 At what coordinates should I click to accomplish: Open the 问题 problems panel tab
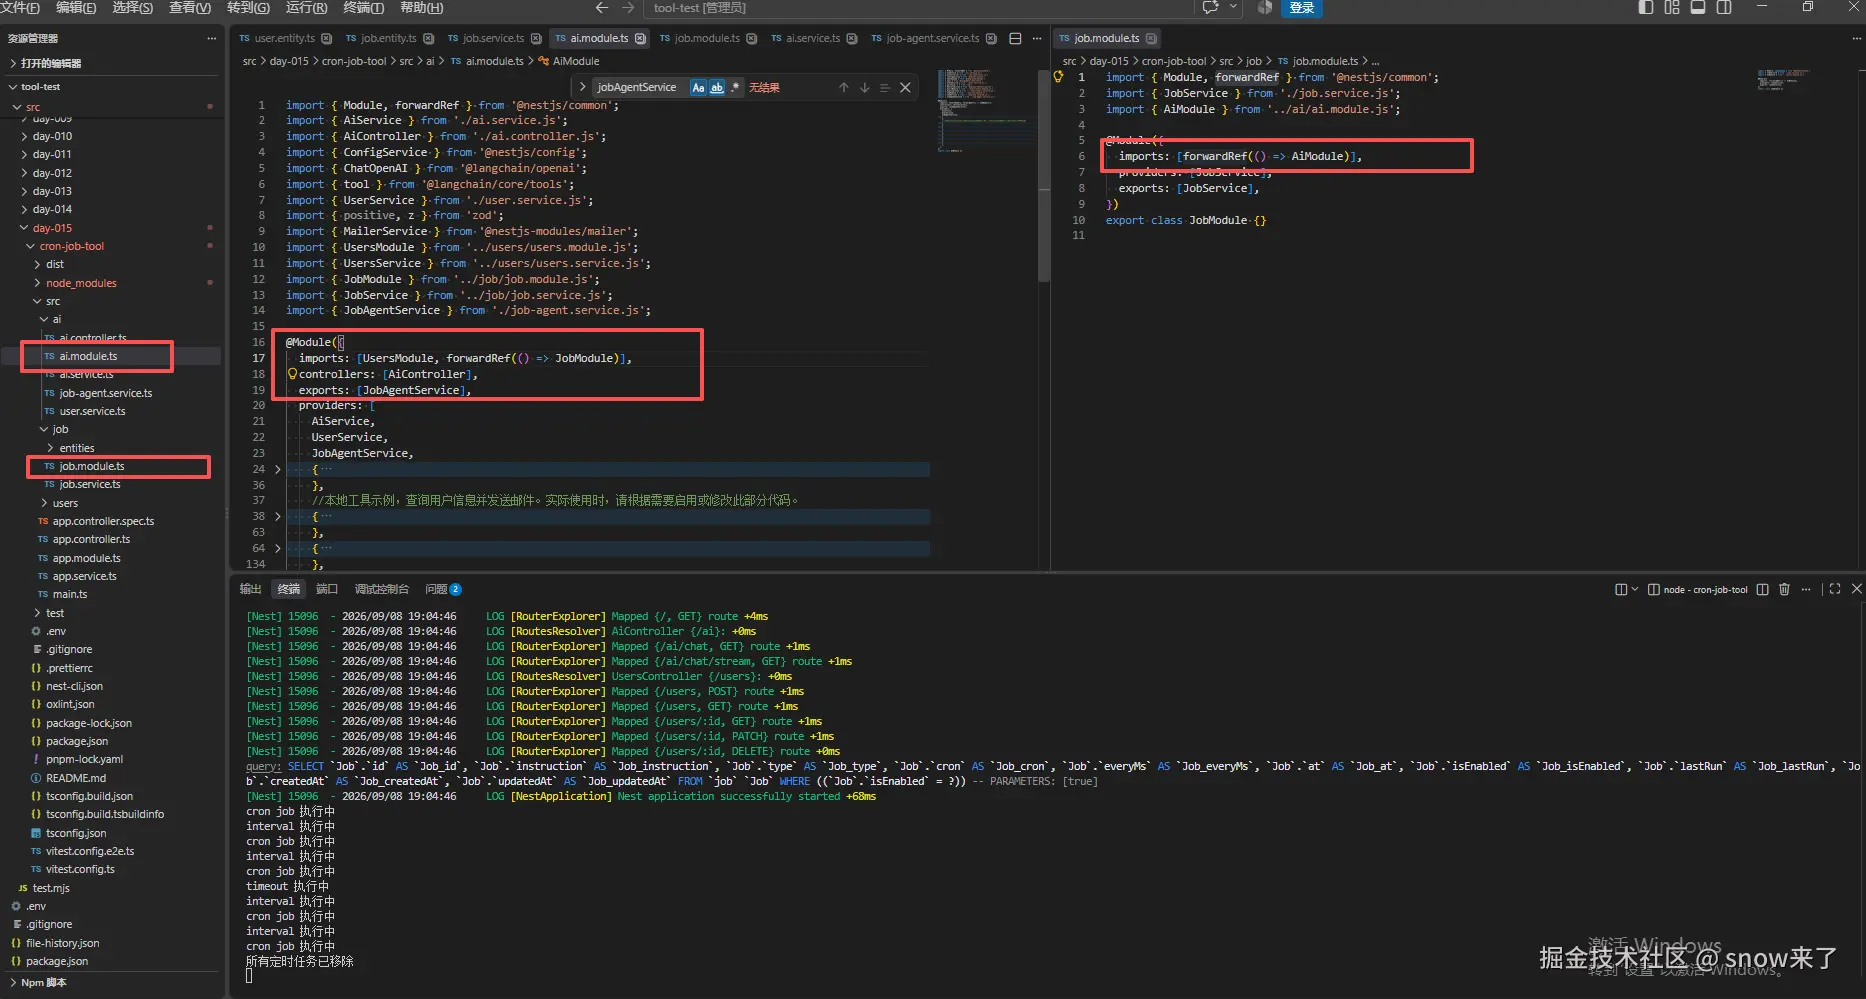(x=442, y=589)
